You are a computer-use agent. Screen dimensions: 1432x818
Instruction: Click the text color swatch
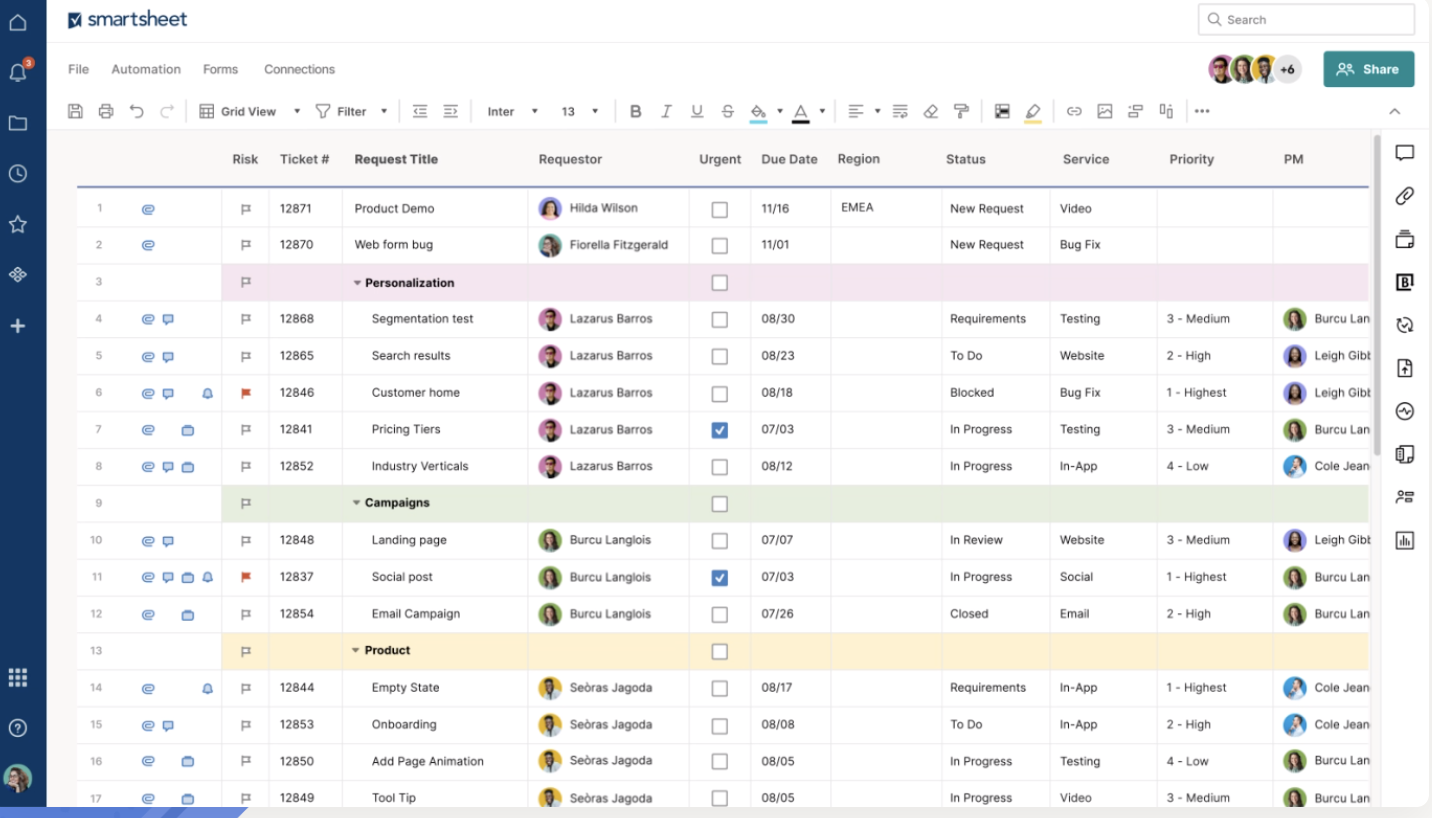(x=800, y=112)
